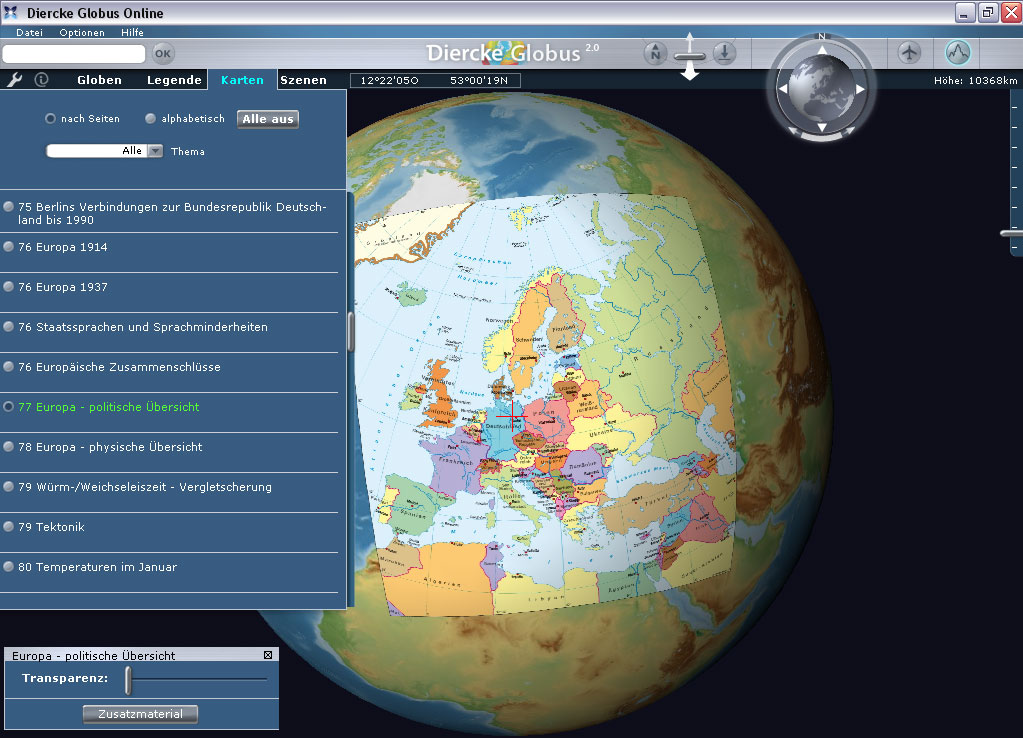Pan globe east with right arrow
Viewport: 1023px width, 738px height.
click(x=861, y=89)
